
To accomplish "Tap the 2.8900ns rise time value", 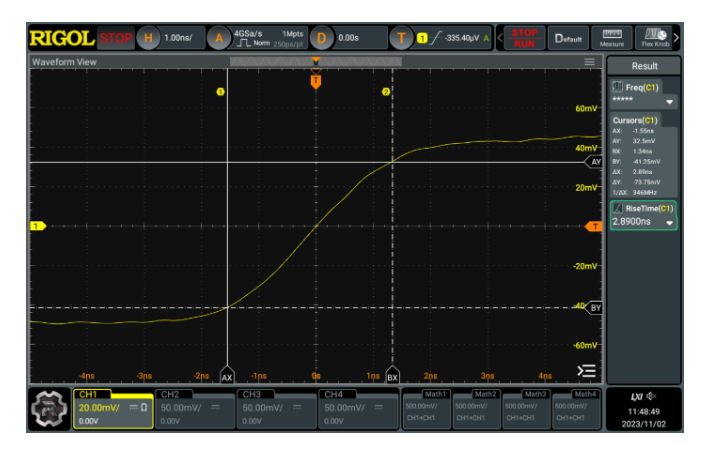I will click(631, 222).
